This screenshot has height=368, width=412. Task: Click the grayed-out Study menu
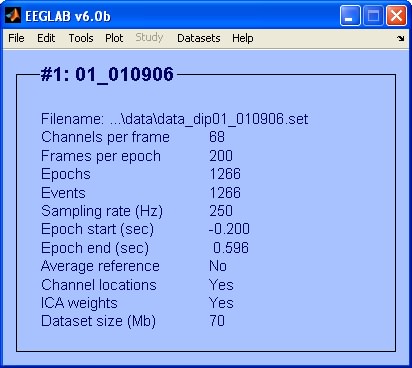pos(149,37)
